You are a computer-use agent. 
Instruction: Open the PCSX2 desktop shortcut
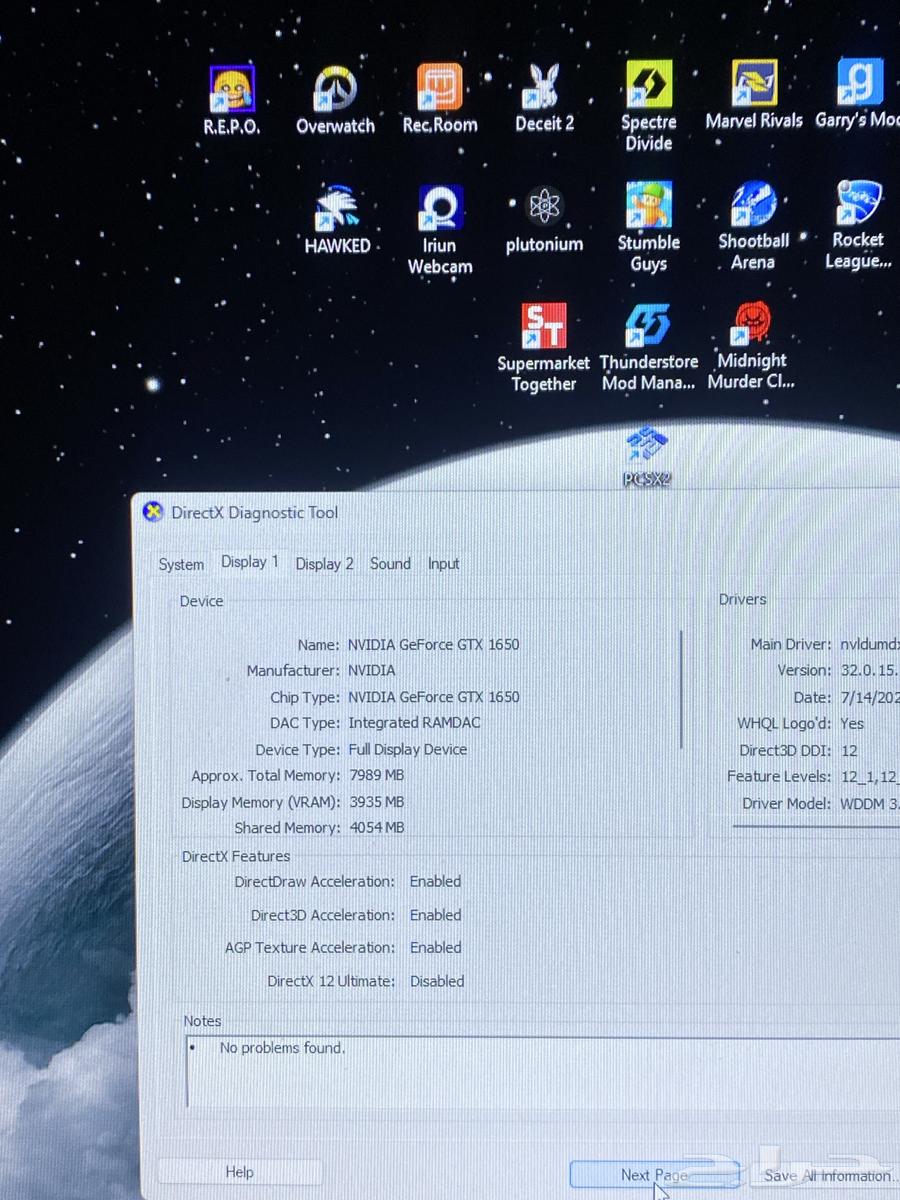pyautogui.click(x=647, y=455)
